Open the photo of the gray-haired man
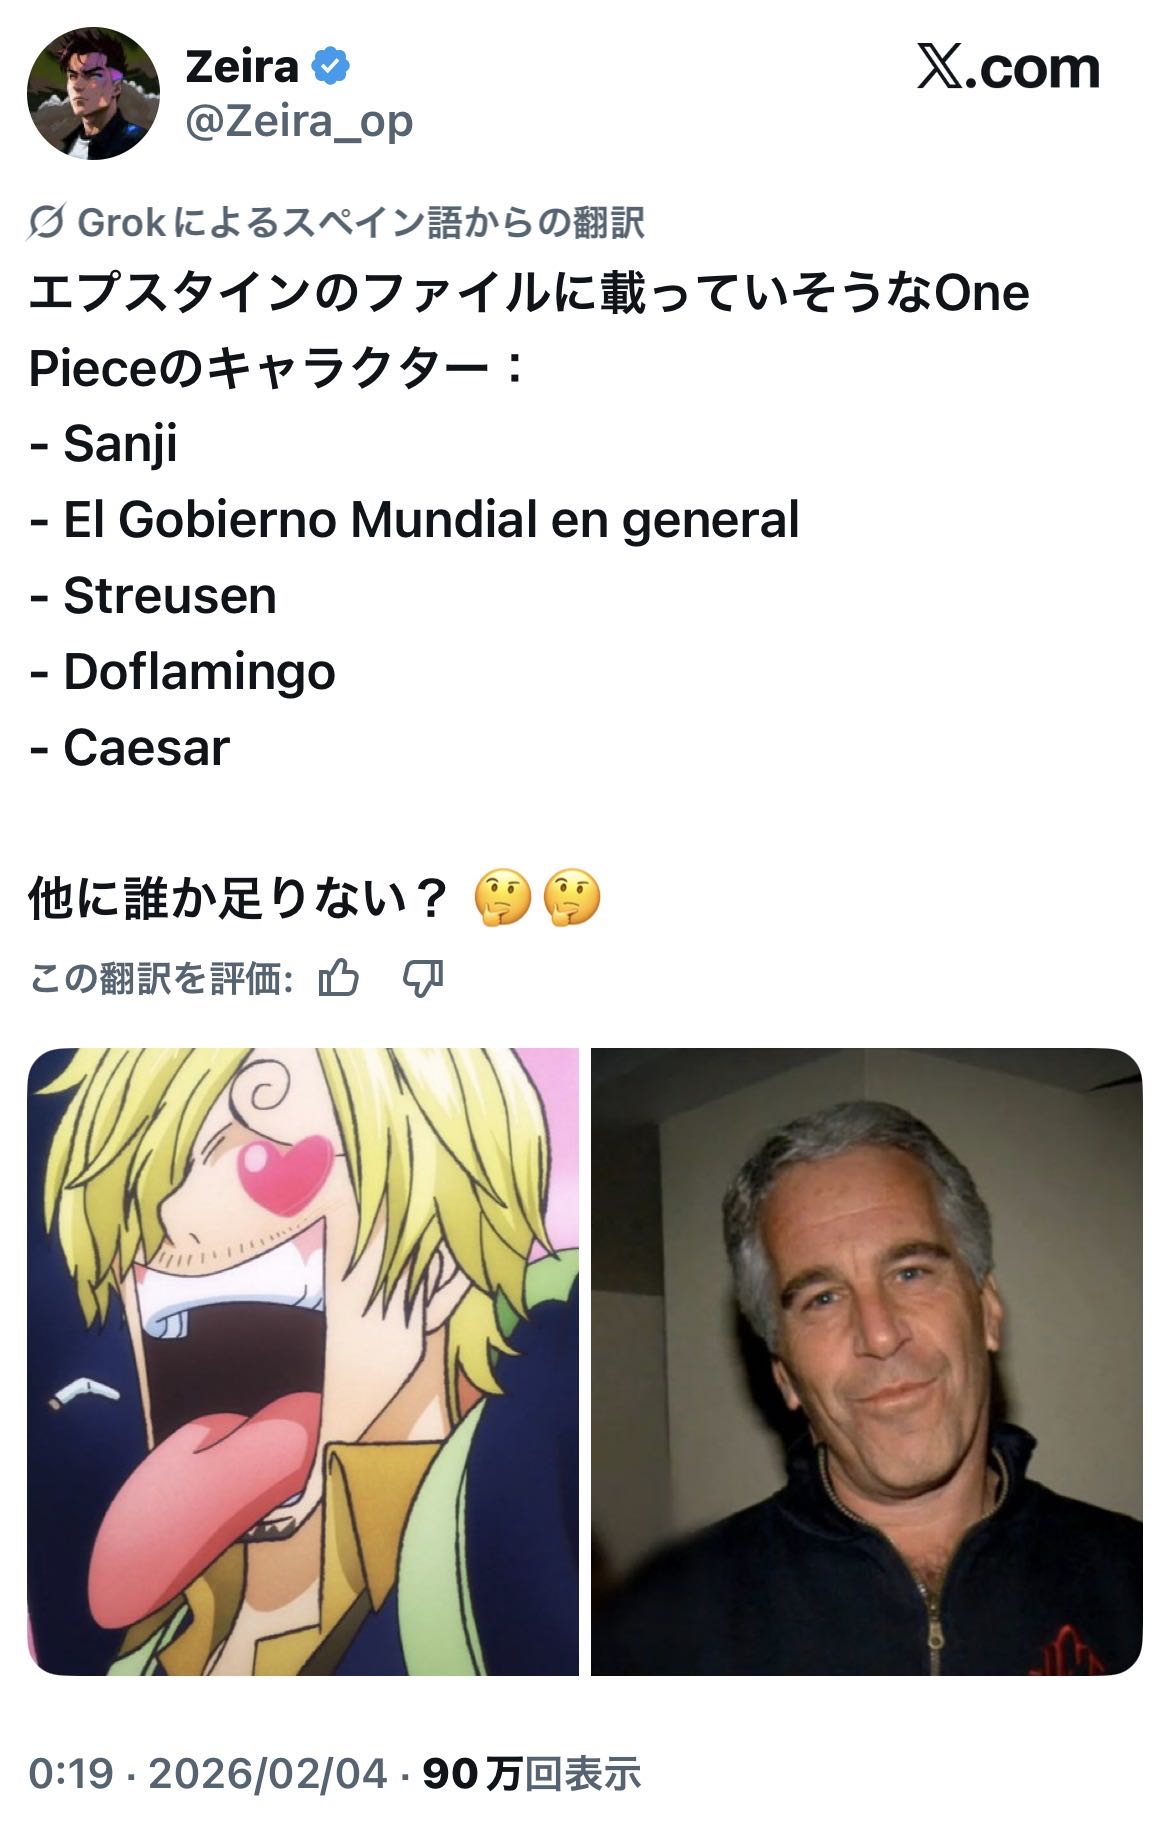The height and width of the screenshot is (1839, 1170). [866, 1361]
